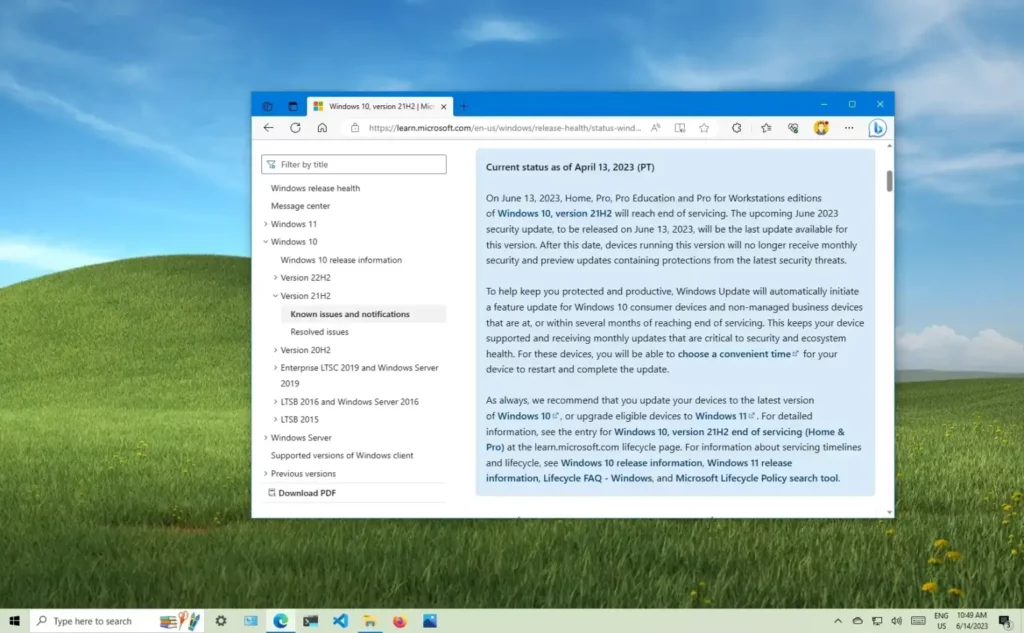This screenshot has width=1024, height=633.
Task: Select the Windows 10 version 21H2 browser tab
Action: [x=380, y=105]
